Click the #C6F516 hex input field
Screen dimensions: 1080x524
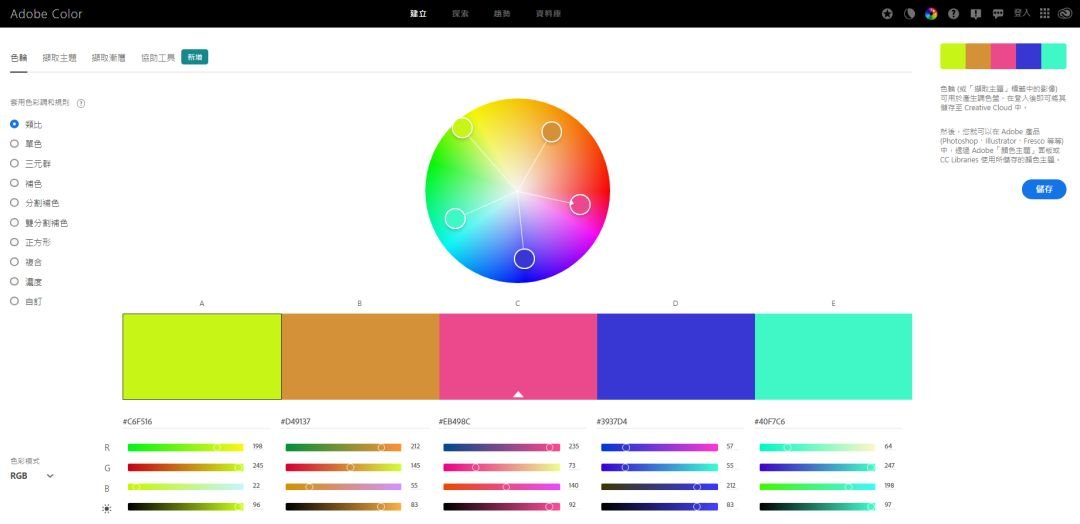coord(196,421)
